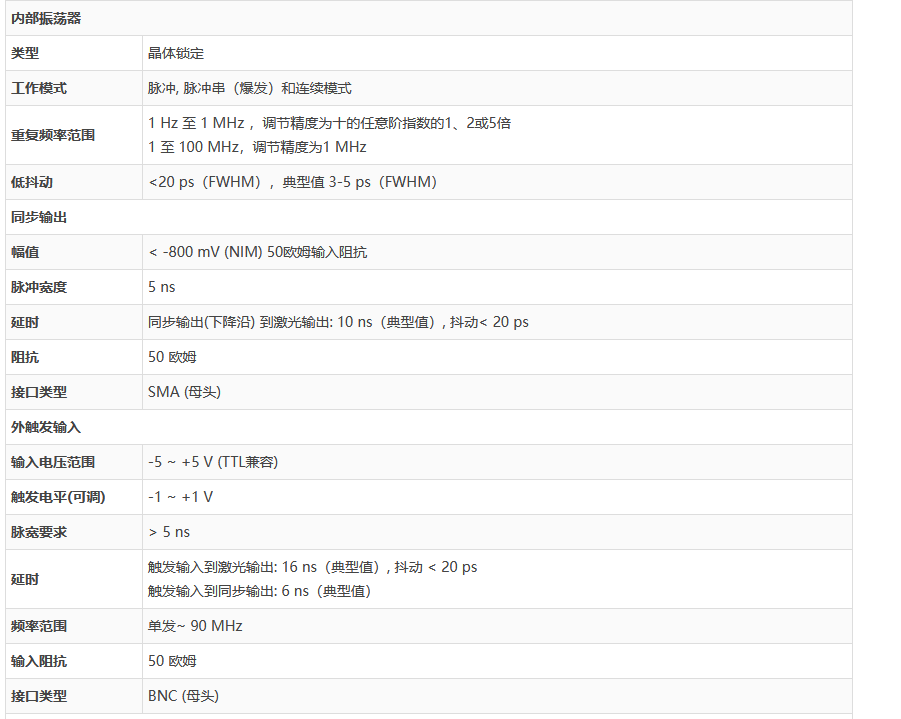The width and height of the screenshot is (901, 719).
Task: Click the 重复频率范围 label cell
Action: 53,135
